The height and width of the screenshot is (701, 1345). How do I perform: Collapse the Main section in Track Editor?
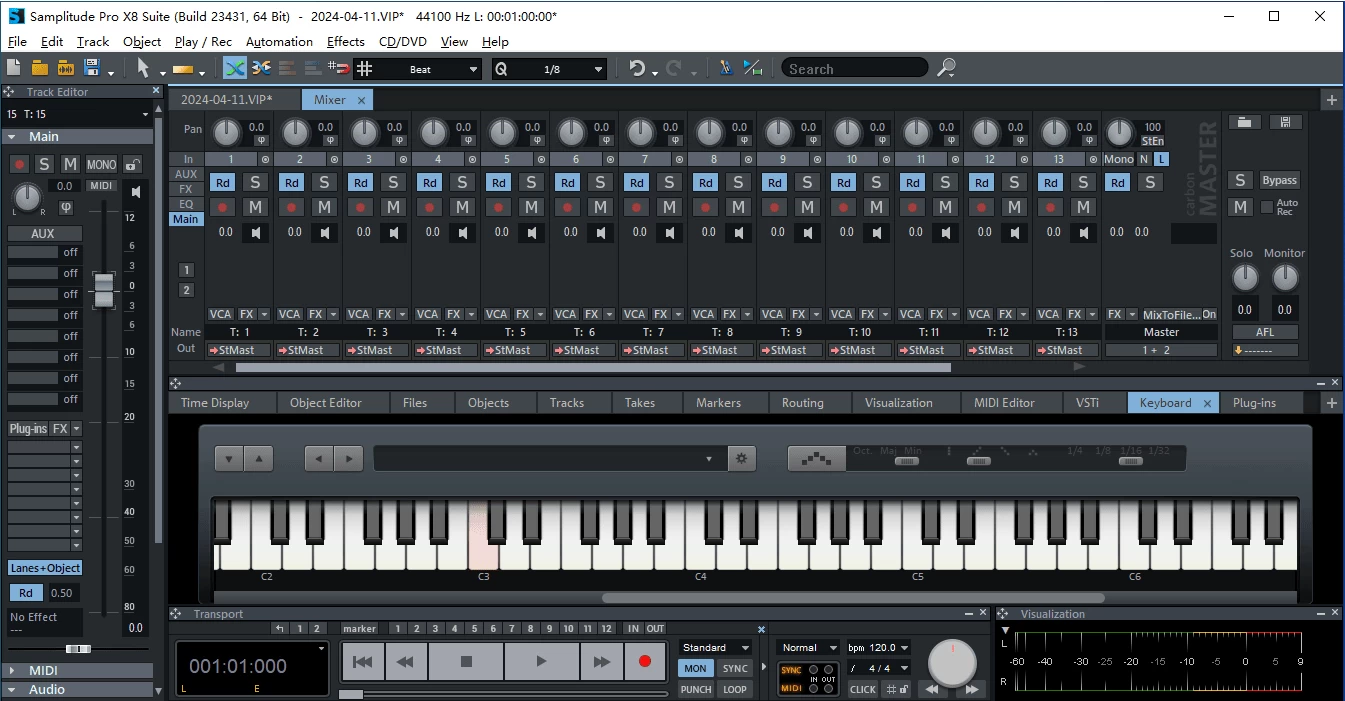pyautogui.click(x=12, y=137)
